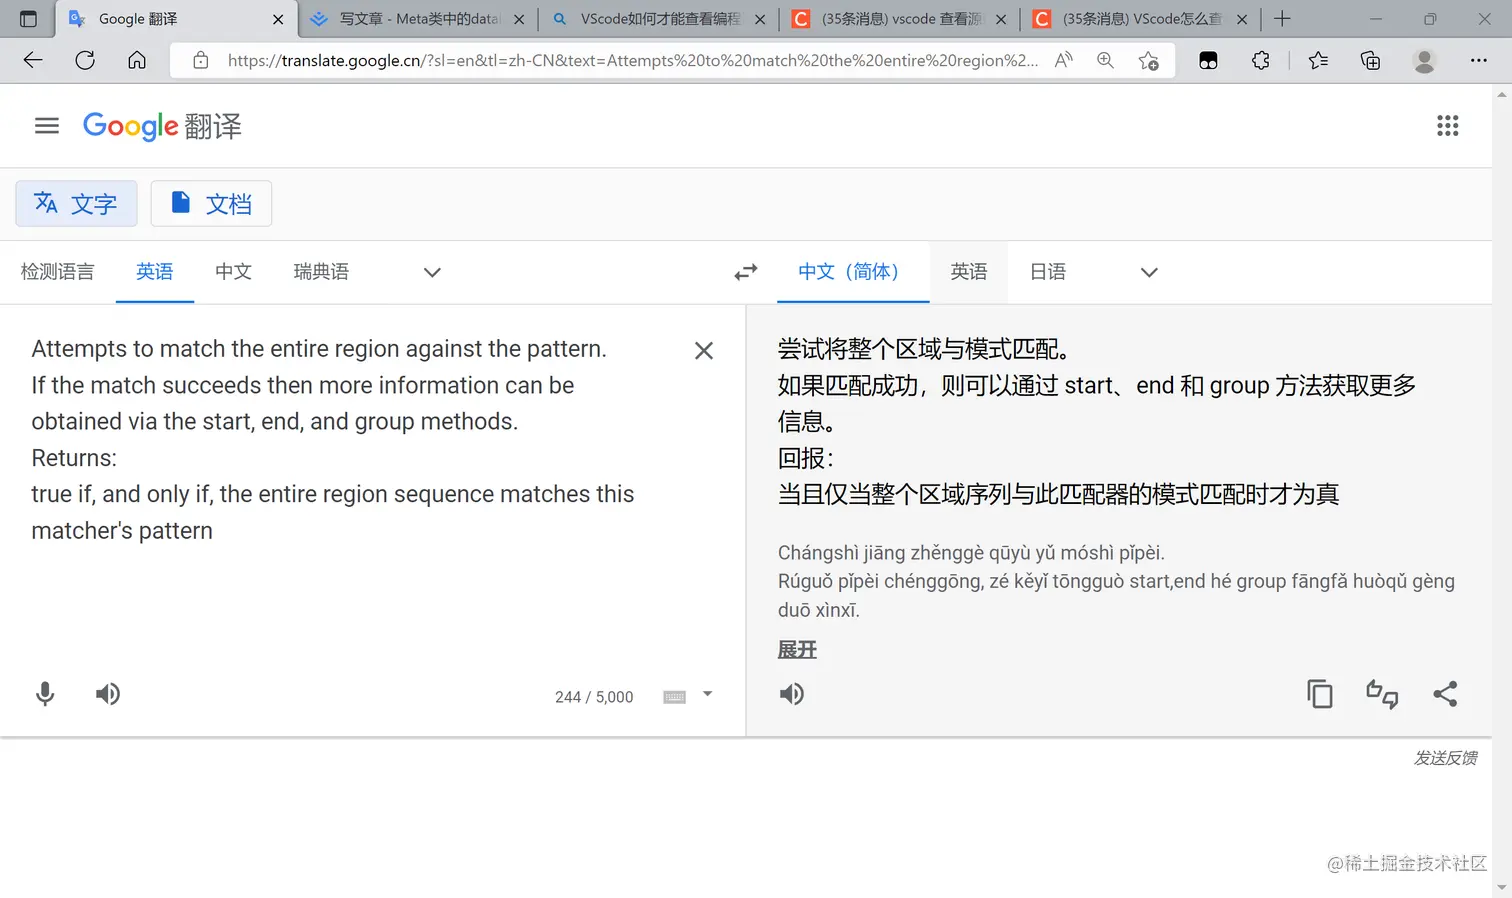Expand the pinyin with 展开
Viewport: 1512px width, 898px height.
tap(797, 650)
